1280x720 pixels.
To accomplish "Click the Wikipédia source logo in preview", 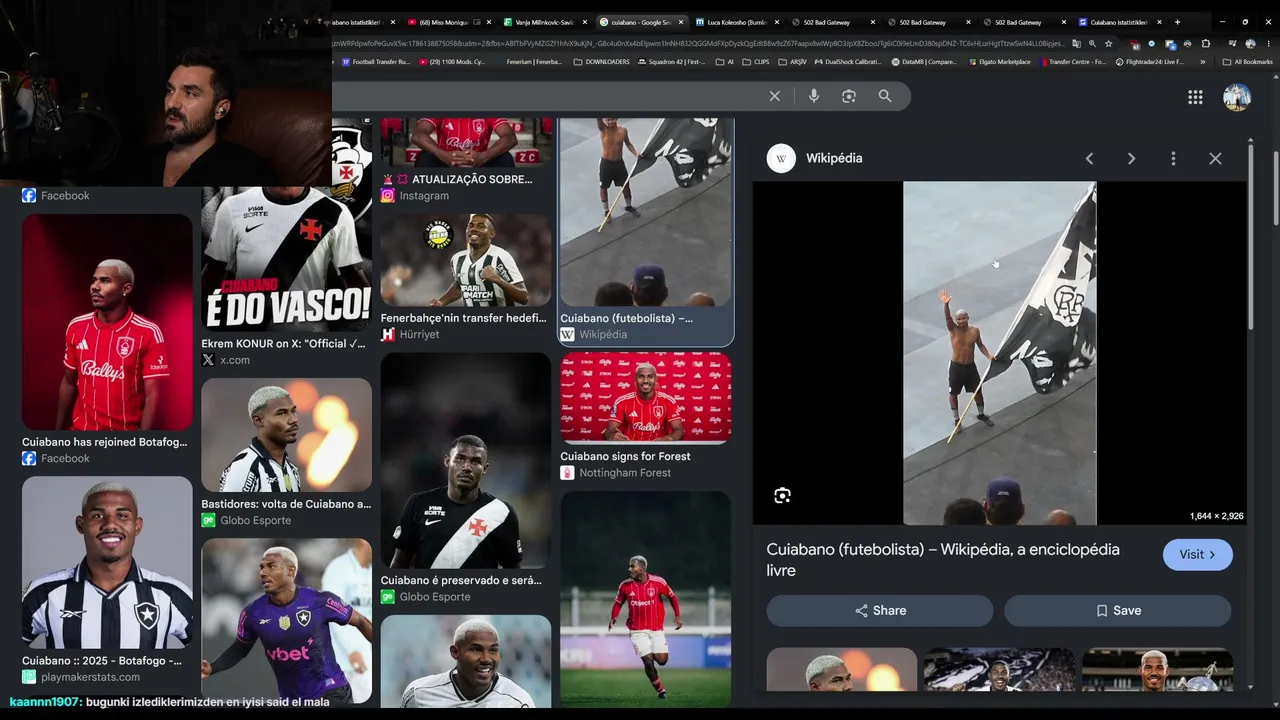I will pos(781,158).
